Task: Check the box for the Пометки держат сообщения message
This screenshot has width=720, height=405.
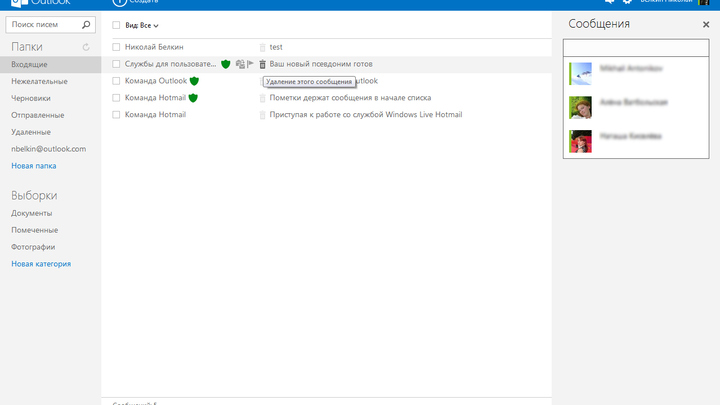Action: [116, 98]
